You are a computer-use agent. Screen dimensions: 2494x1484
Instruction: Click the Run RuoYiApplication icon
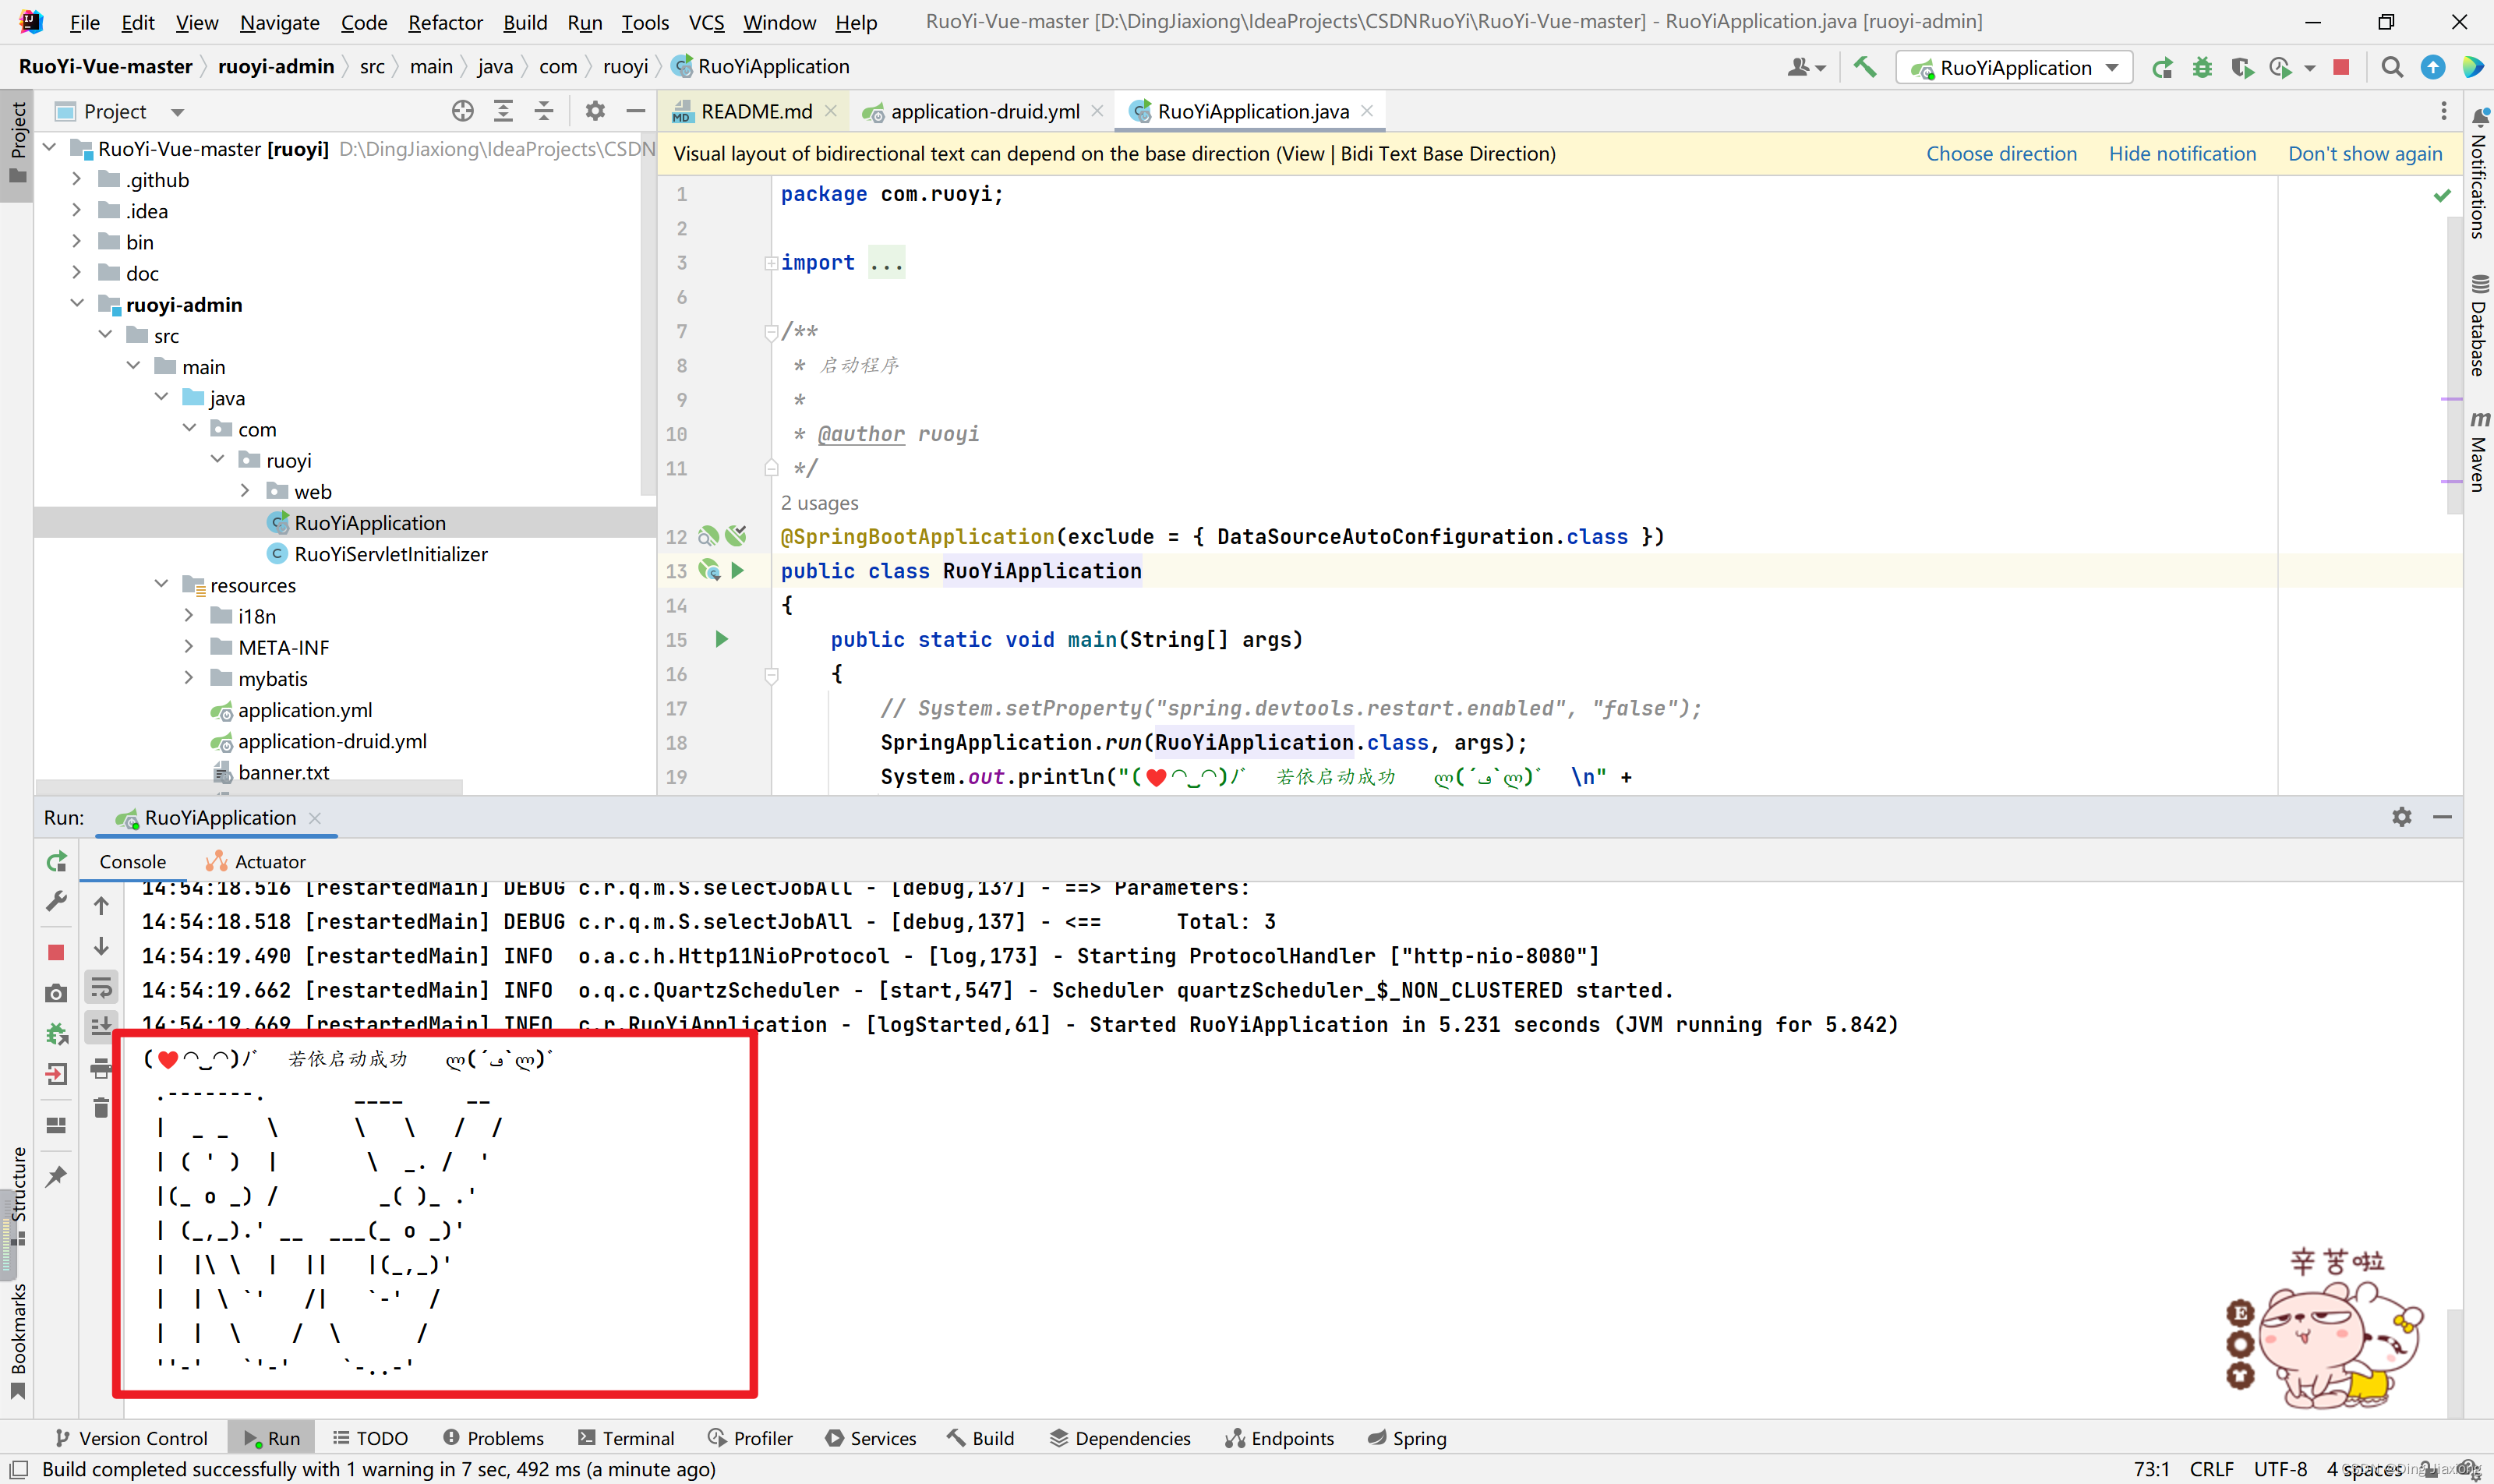click(x=2162, y=67)
